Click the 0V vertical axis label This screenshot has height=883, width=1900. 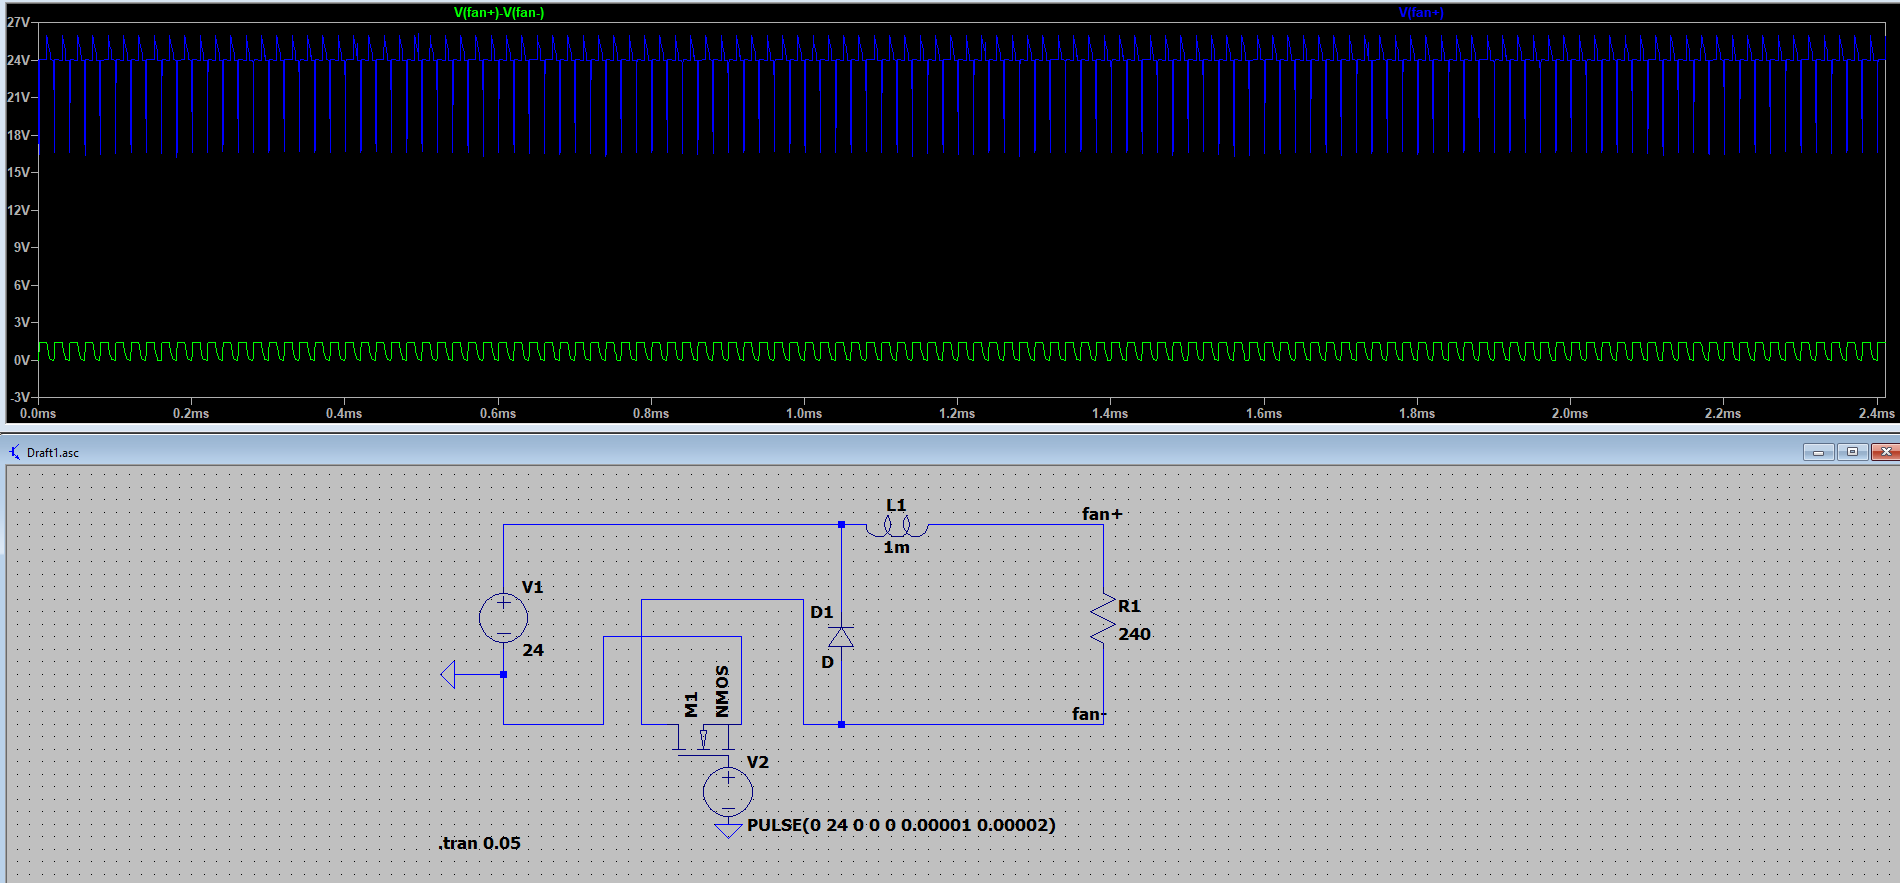click(x=21, y=360)
